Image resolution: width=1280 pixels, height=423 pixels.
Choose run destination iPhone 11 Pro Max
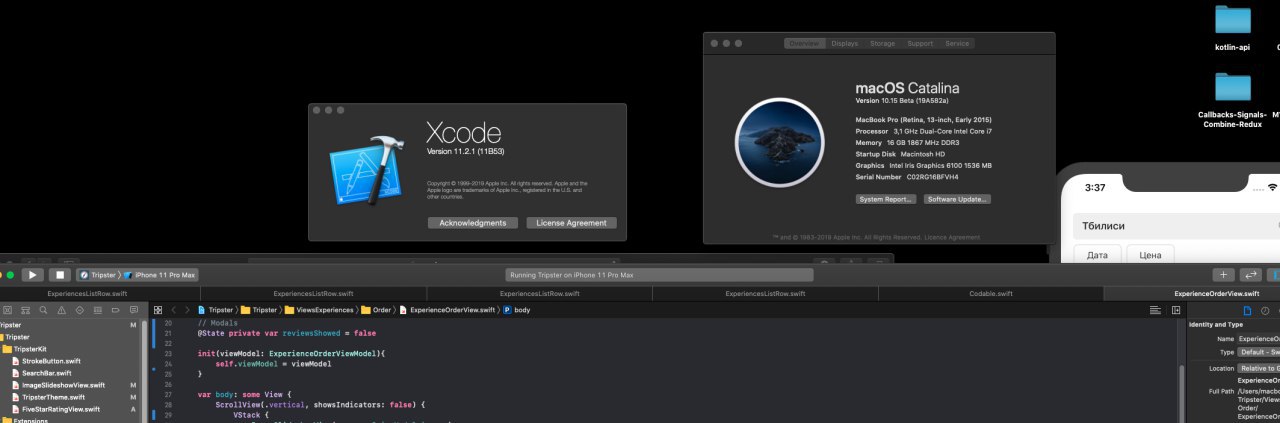point(160,274)
